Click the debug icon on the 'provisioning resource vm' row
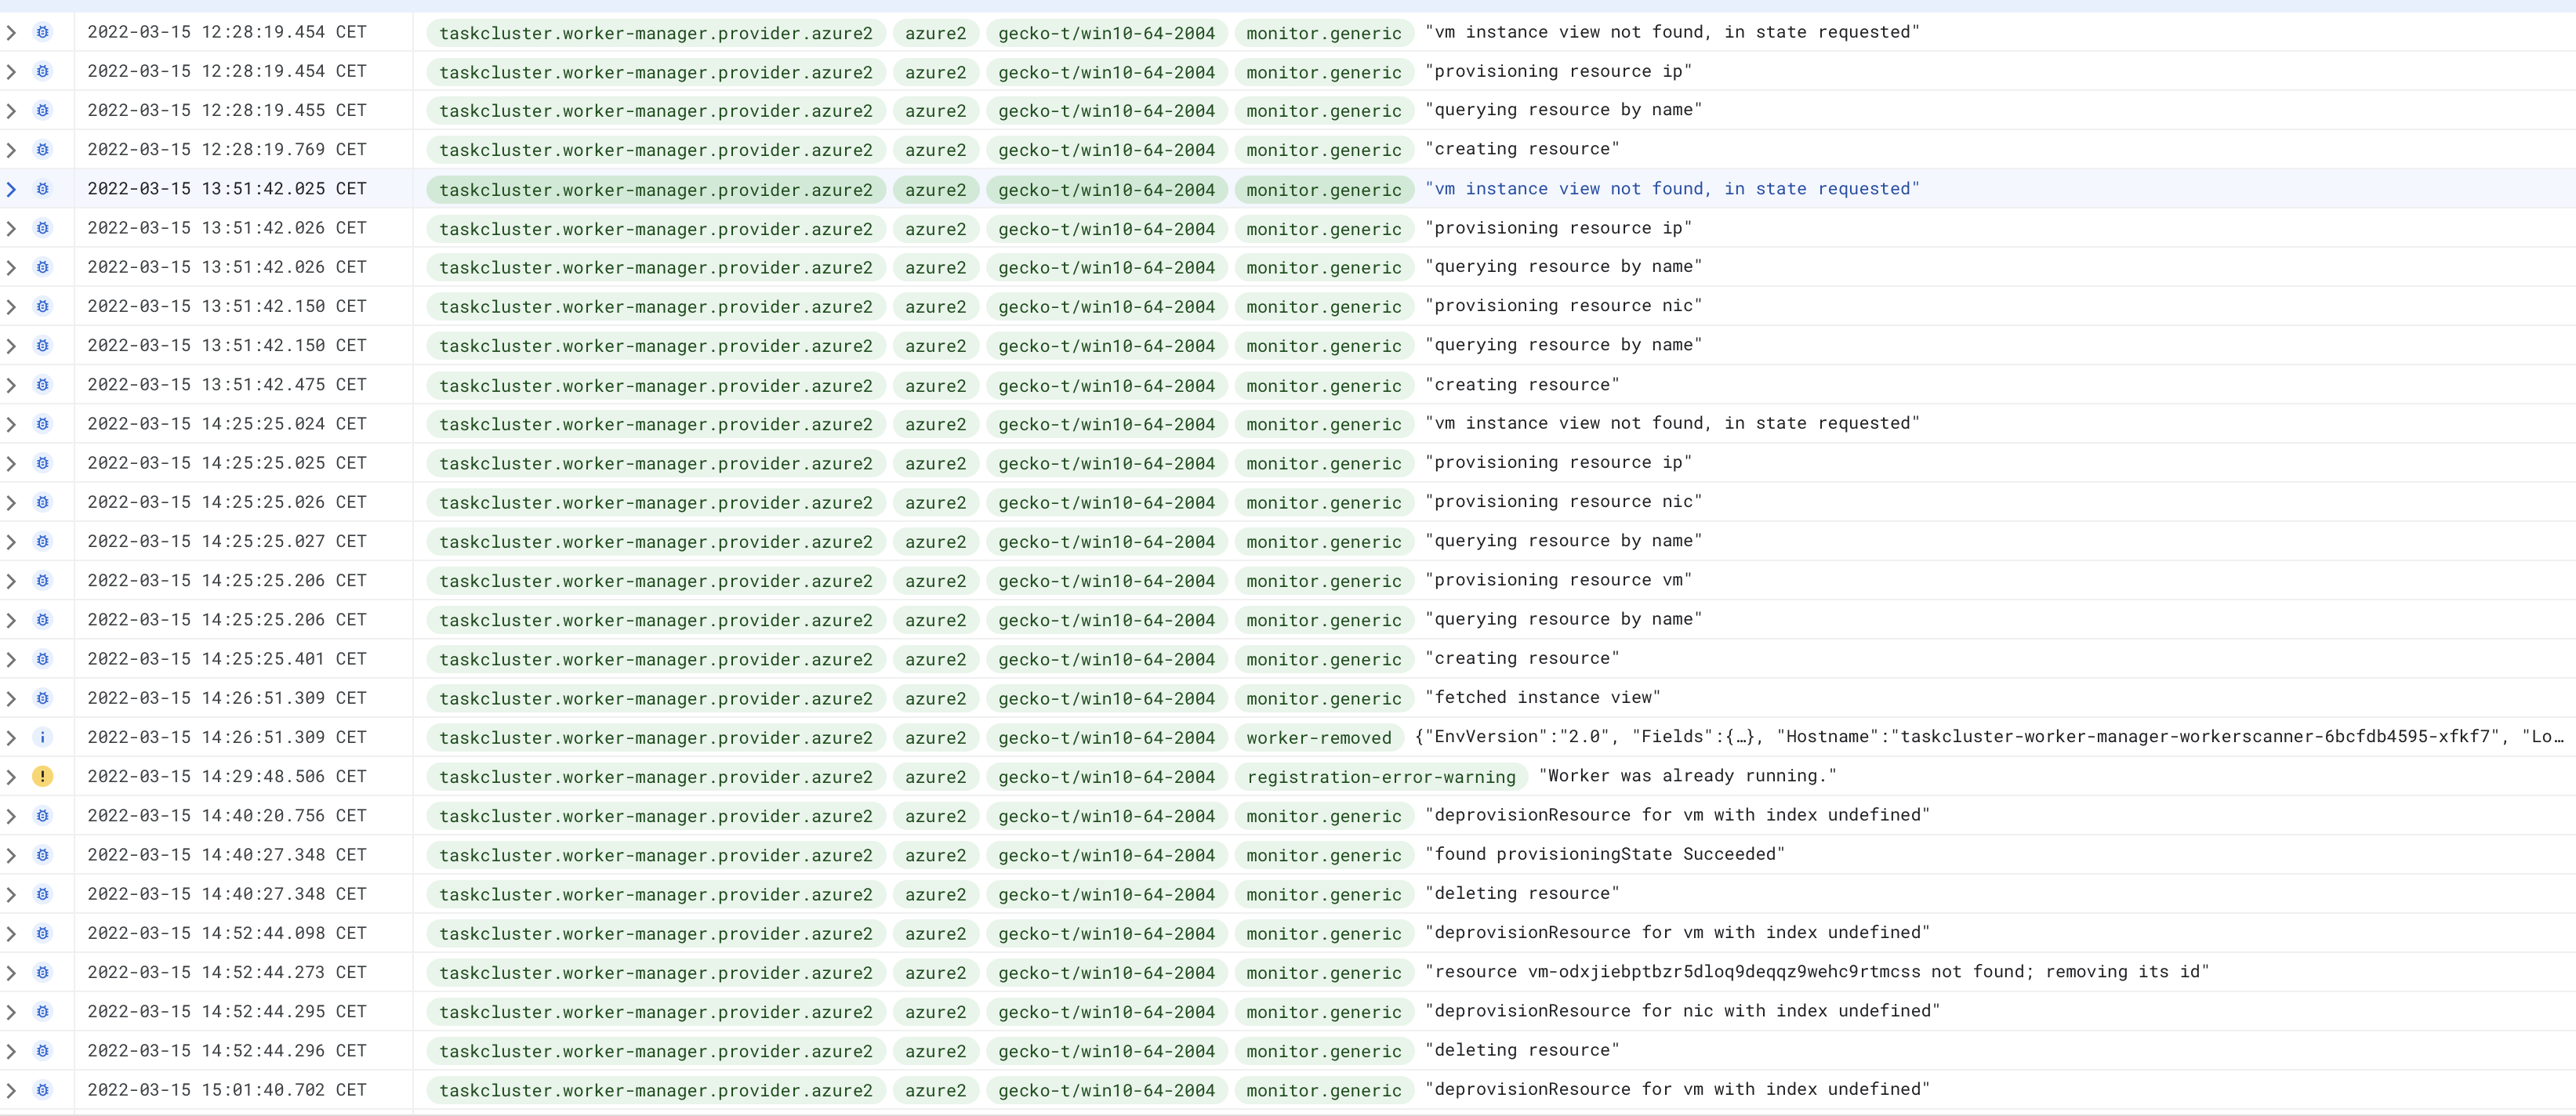Viewport: 2576px width, 1116px height. (42, 581)
